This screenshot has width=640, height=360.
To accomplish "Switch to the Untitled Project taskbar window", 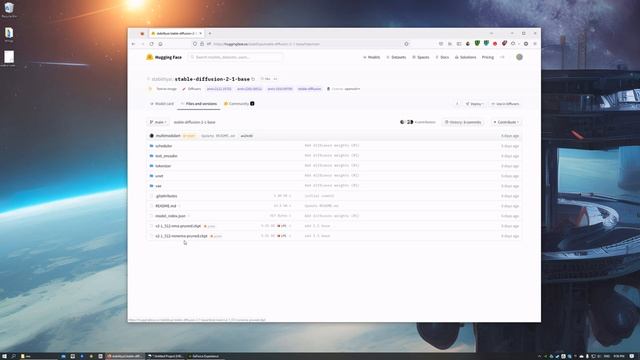I will (x=165, y=356).
